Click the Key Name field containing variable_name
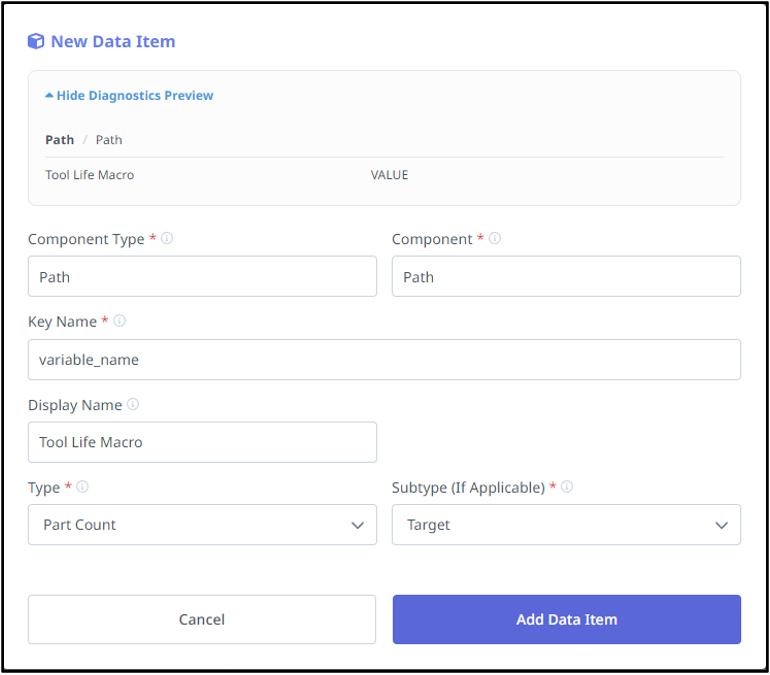Image resolution: width=770 pixels, height=675 pixels. tap(384, 360)
